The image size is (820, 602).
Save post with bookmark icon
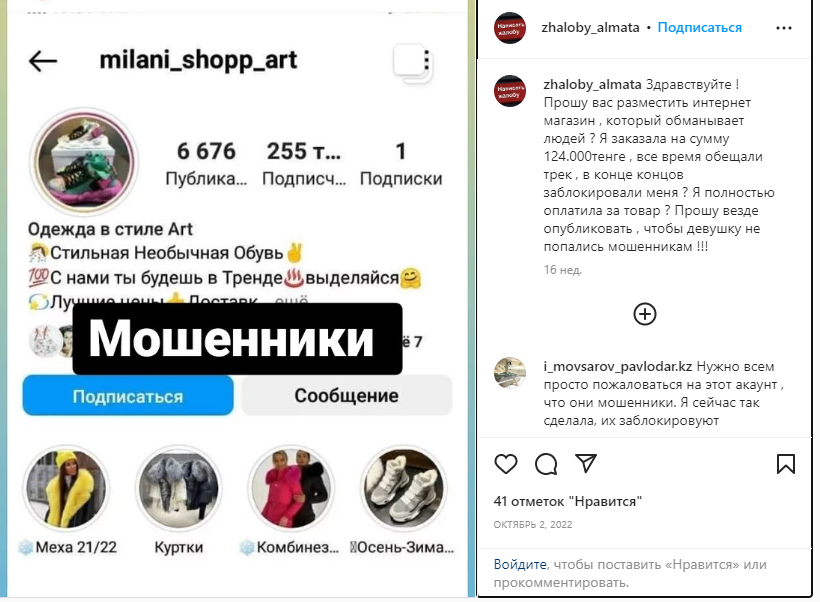[785, 464]
